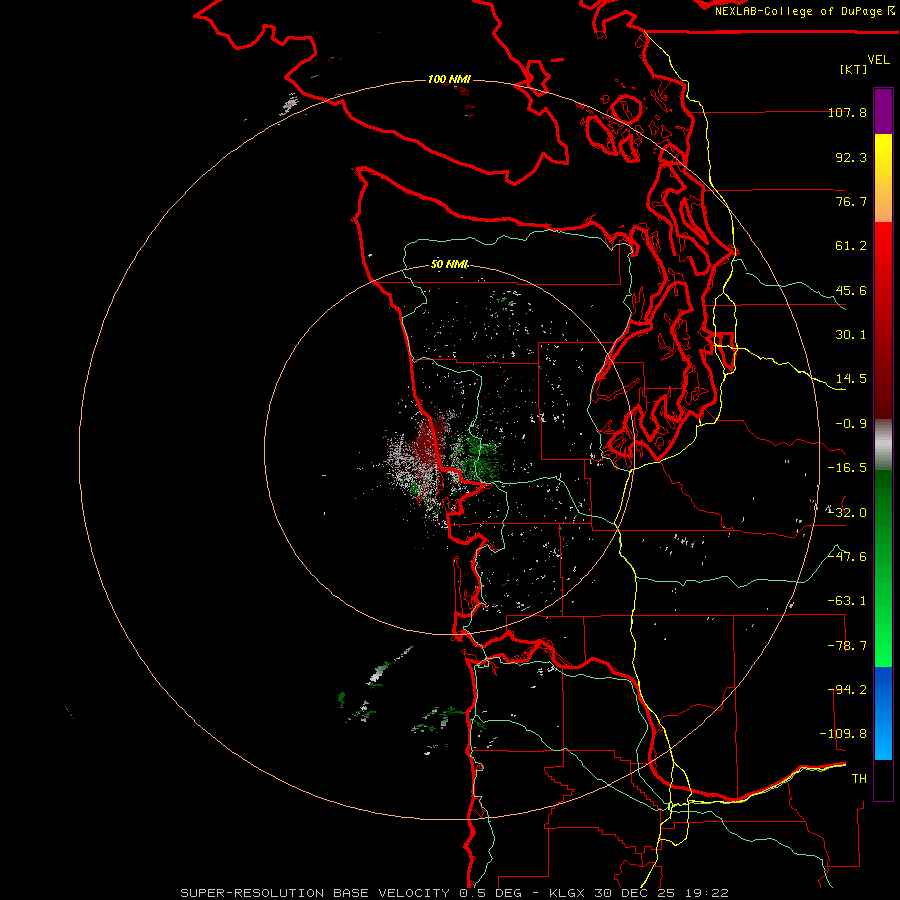Select the -78.7 scale value
900x900 pixels.
click(847, 646)
